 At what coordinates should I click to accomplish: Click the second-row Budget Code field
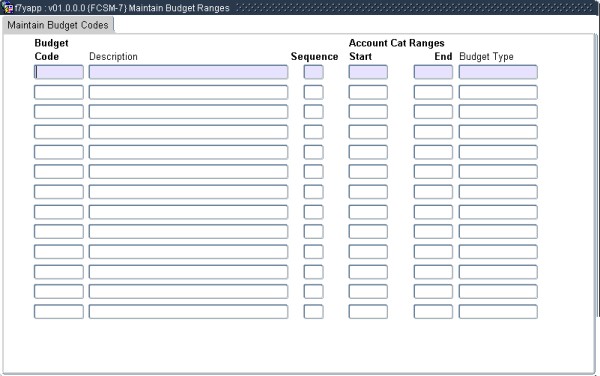59,92
